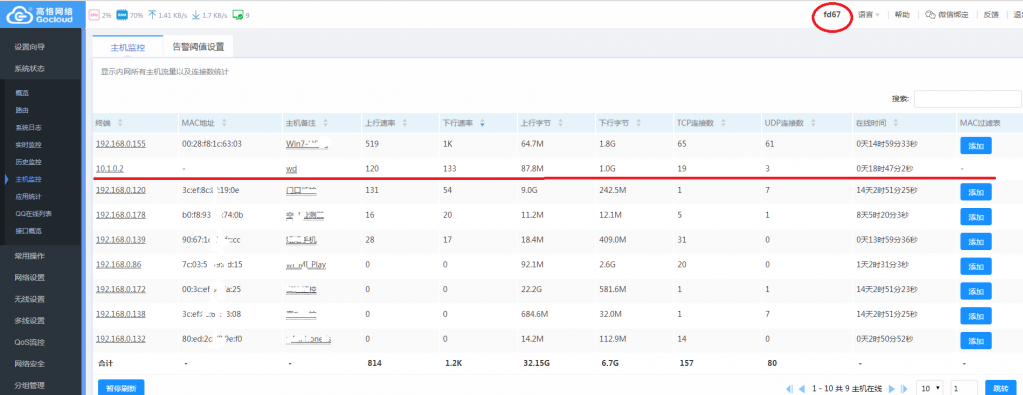
Task: Go to the next page arrow
Action: [x=892, y=388]
